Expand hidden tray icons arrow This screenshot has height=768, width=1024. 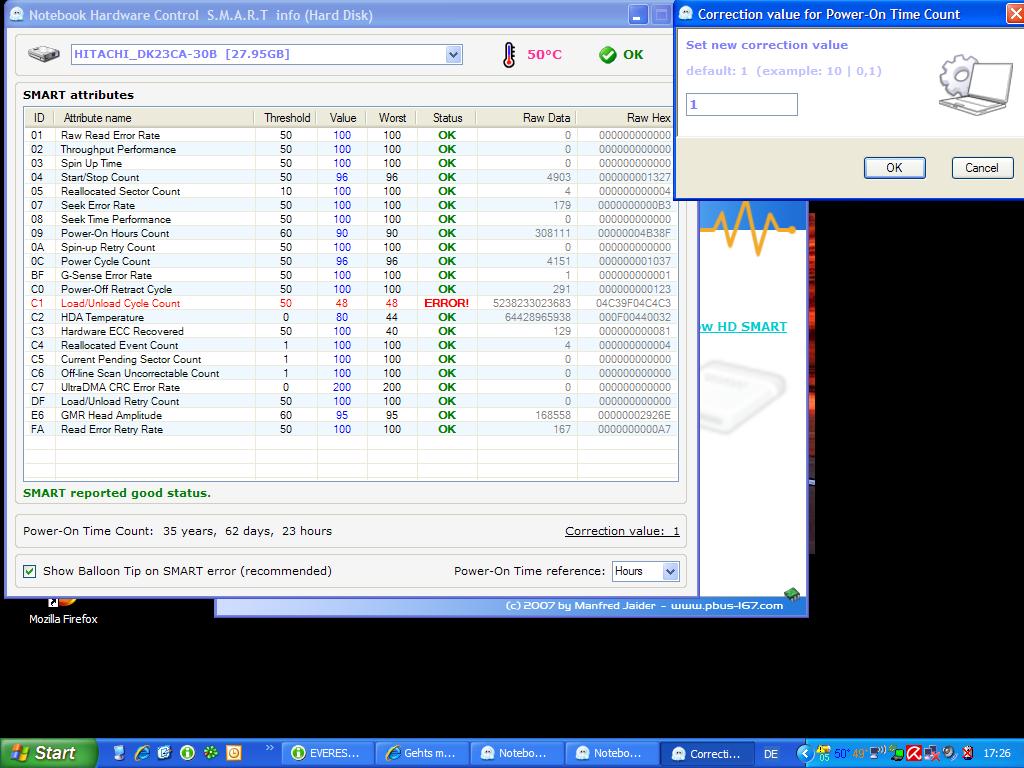pyautogui.click(x=804, y=753)
